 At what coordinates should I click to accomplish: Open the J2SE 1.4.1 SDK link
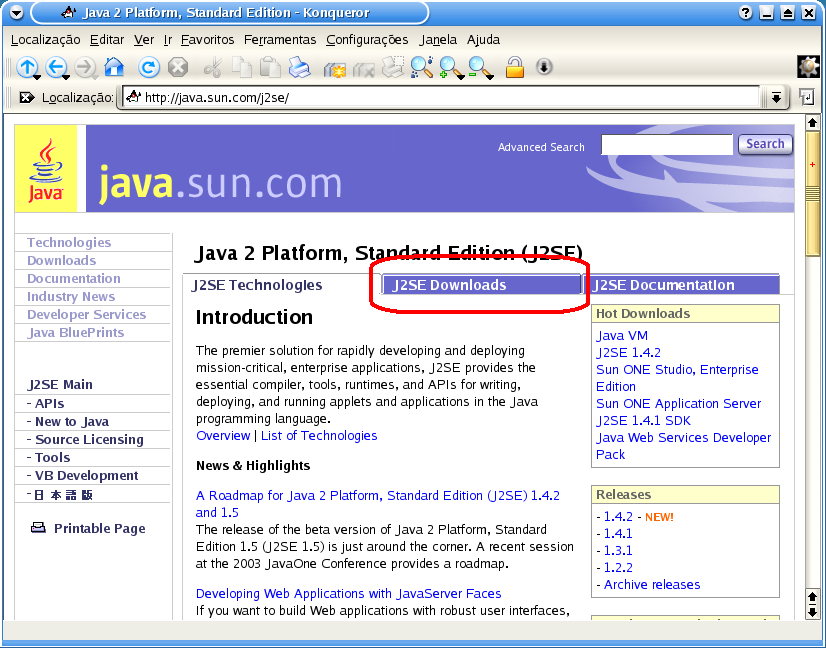643,420
